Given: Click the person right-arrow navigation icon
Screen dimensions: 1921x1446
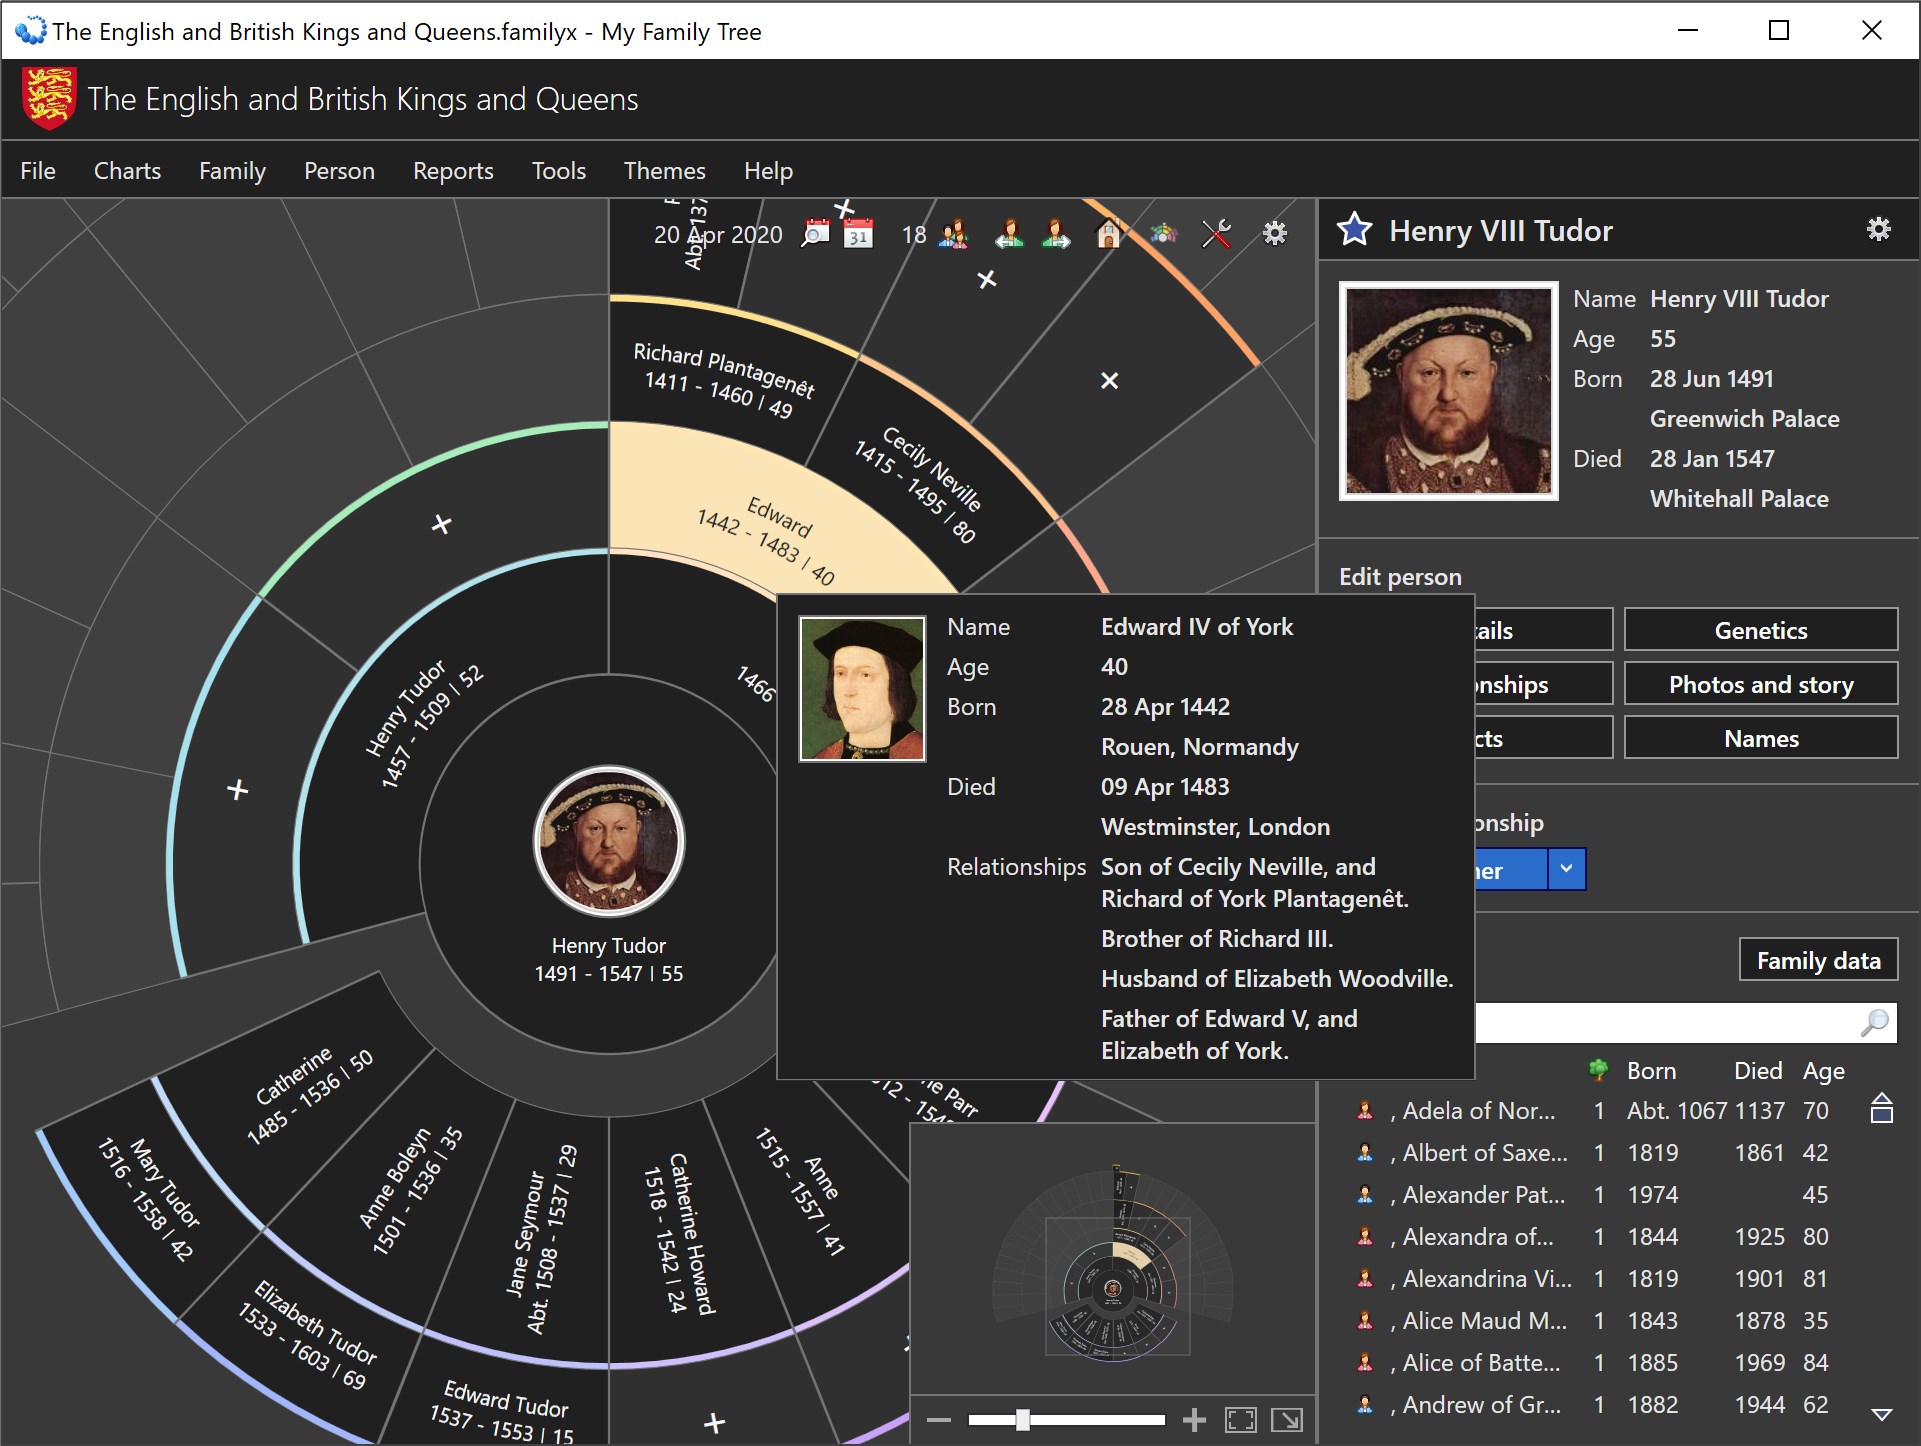Looking at the screenshot, I should (x=1056, y=234).
